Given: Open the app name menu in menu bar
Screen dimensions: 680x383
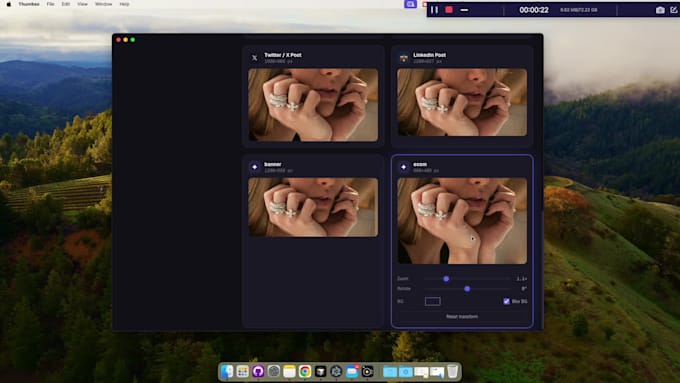Looking at the screenshot, I should (x=29, y=4).
